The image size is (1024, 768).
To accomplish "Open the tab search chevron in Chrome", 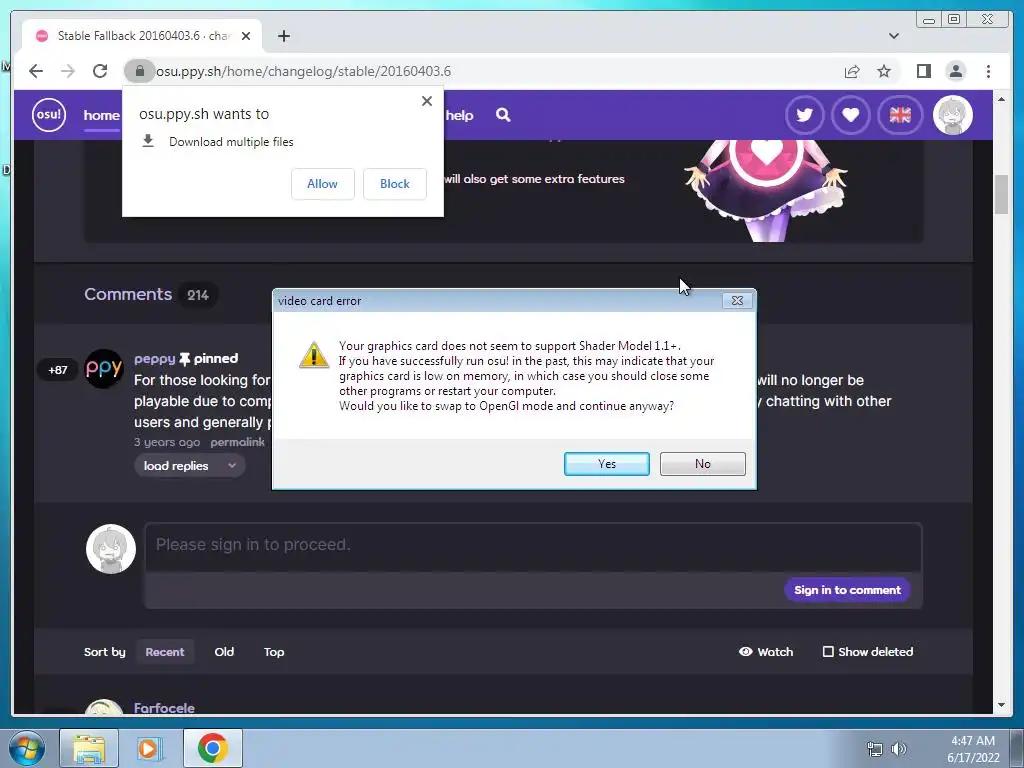I will coord(893,36).
